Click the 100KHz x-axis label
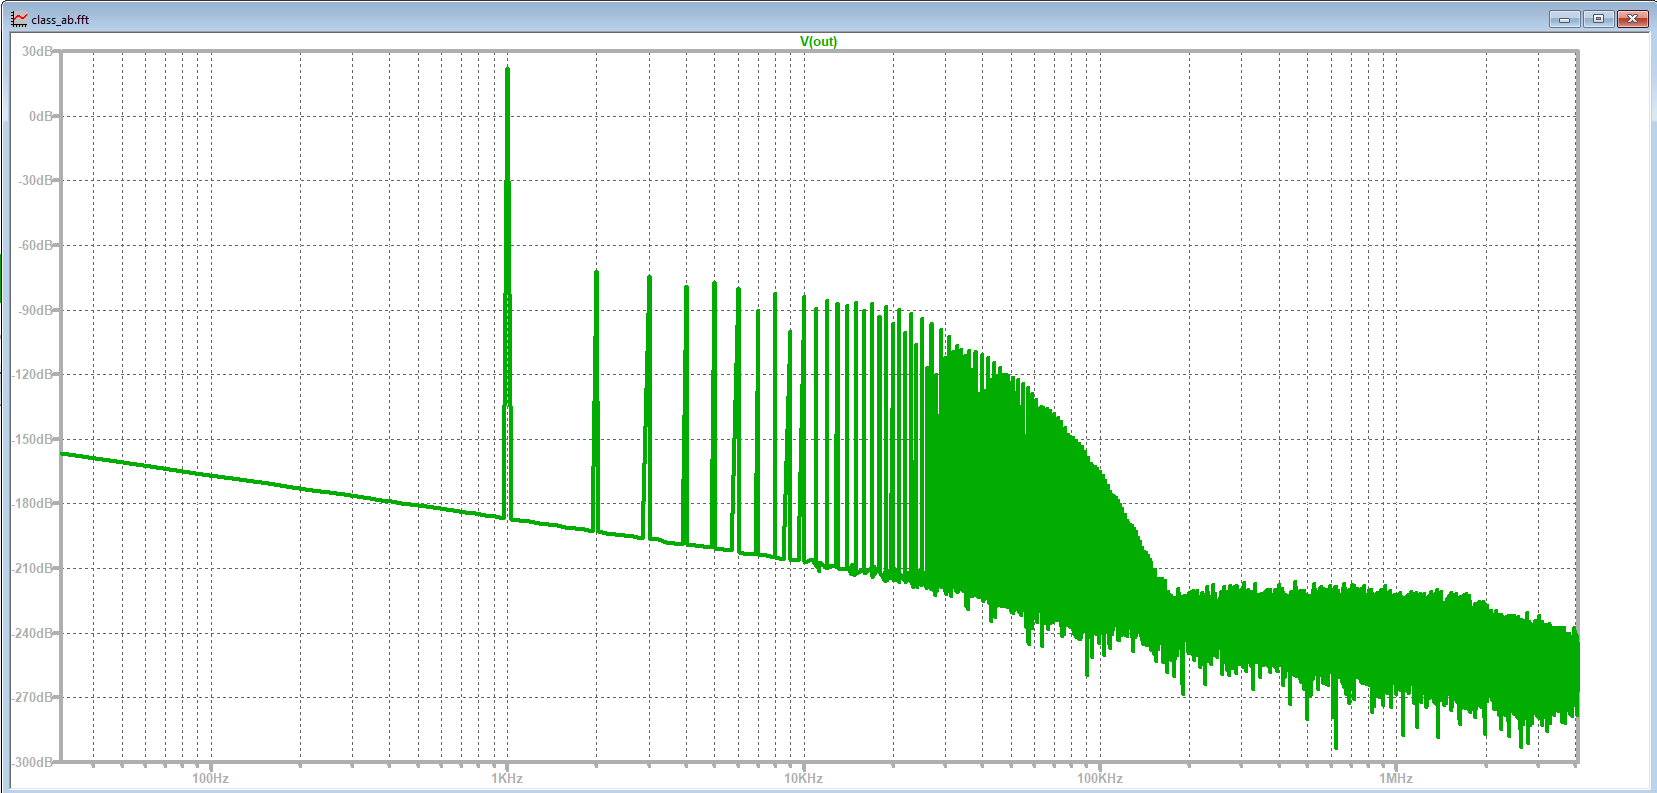This screenshot has height=793, width=1657. click(x=1100, y=778)
